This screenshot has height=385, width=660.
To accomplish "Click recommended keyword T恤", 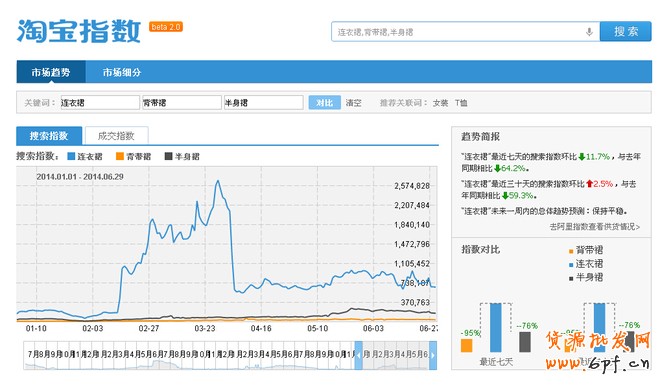I will pyautogui.click(x=461, y=103).
